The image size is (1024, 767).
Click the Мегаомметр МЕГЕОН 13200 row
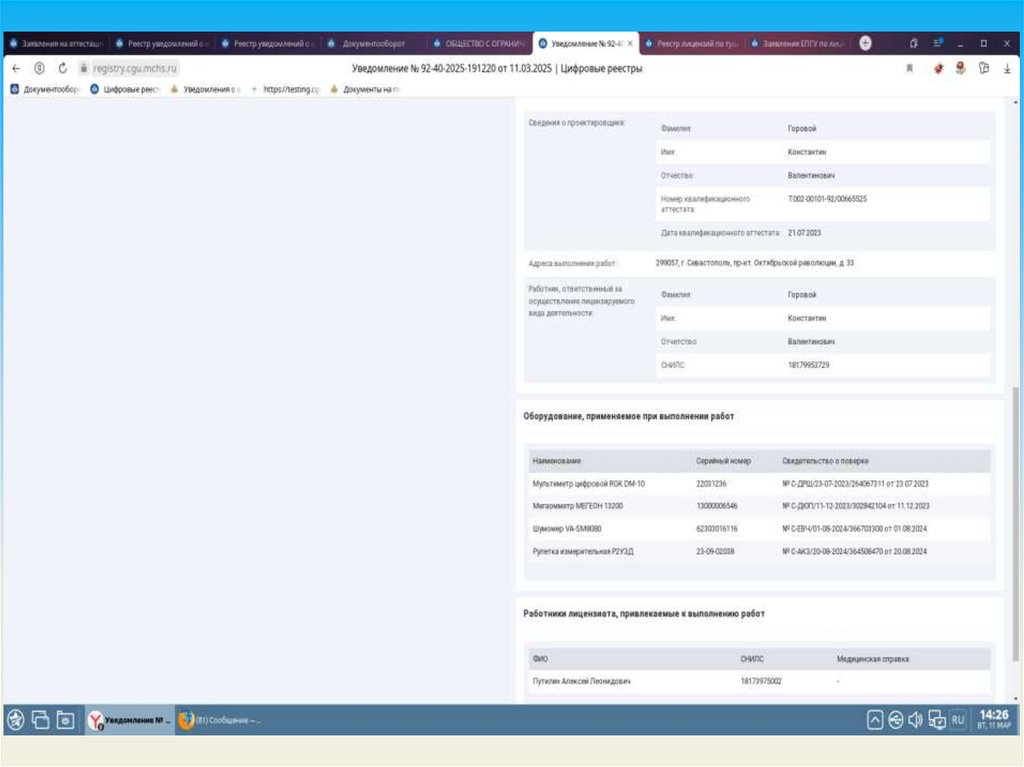[x=760, y=506]
